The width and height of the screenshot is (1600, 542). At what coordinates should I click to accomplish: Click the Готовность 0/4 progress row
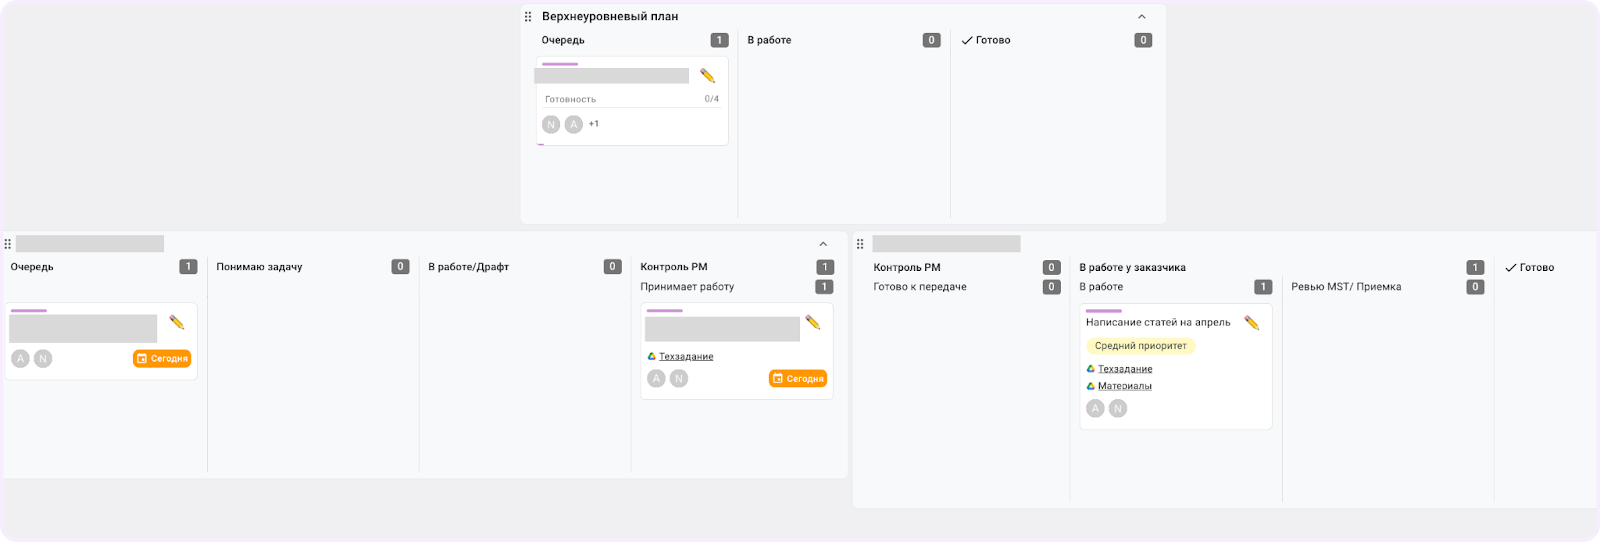pos(631,99)
